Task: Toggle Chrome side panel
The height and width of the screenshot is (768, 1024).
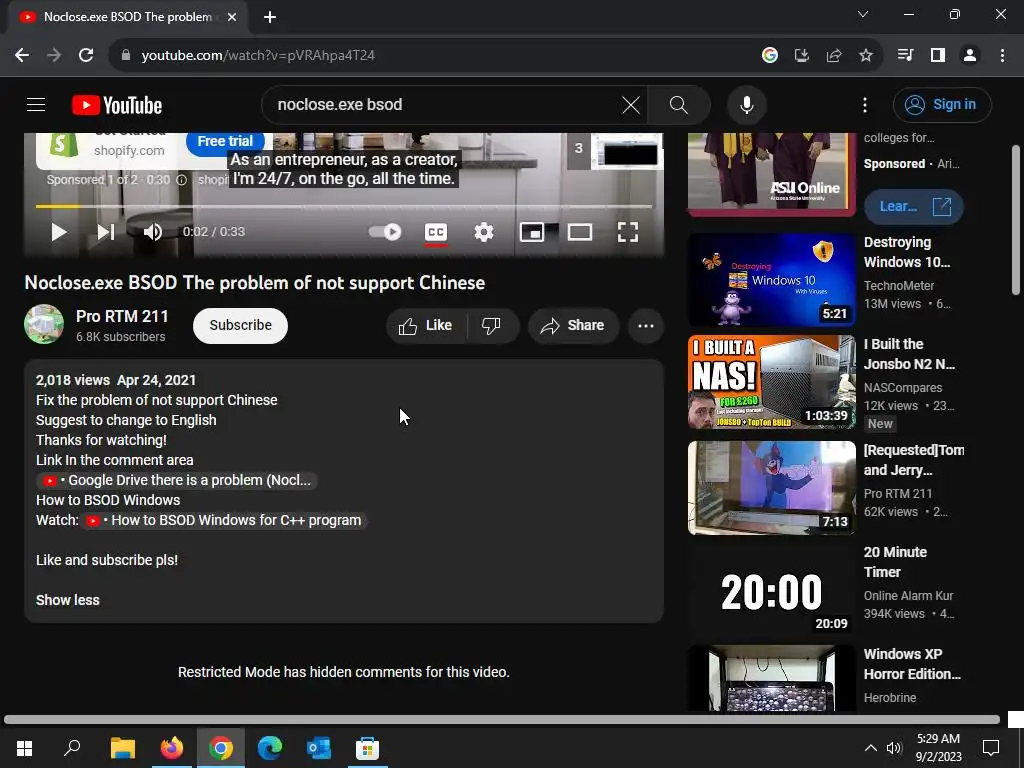Action: point(938,55)
